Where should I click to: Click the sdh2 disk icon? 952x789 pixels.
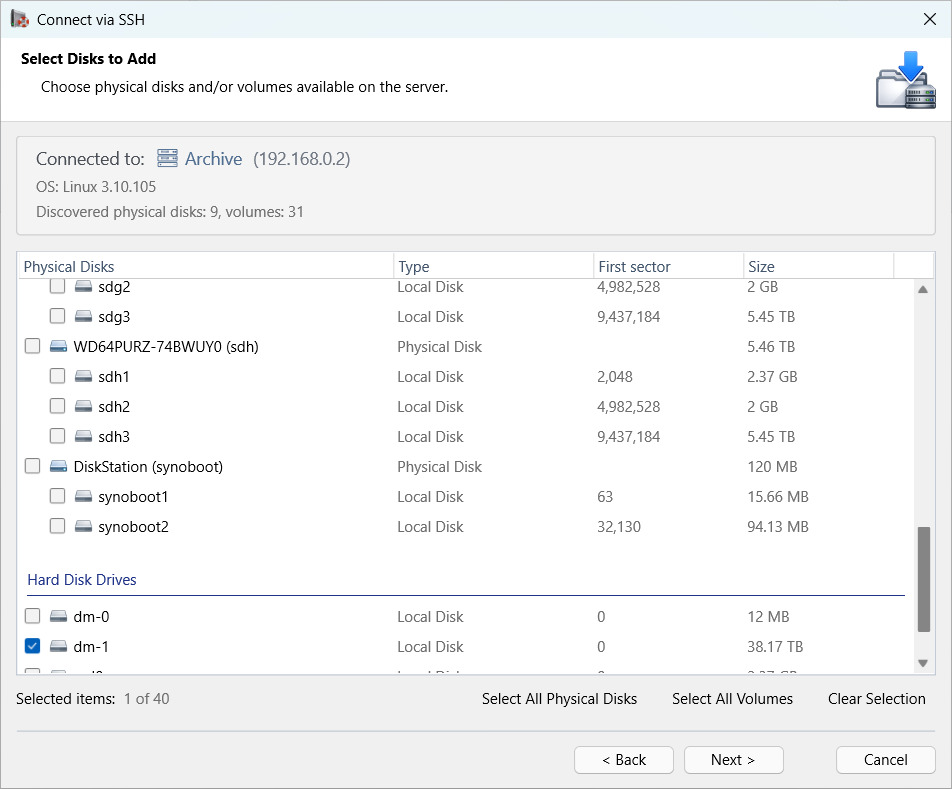[x=83, y=407]
